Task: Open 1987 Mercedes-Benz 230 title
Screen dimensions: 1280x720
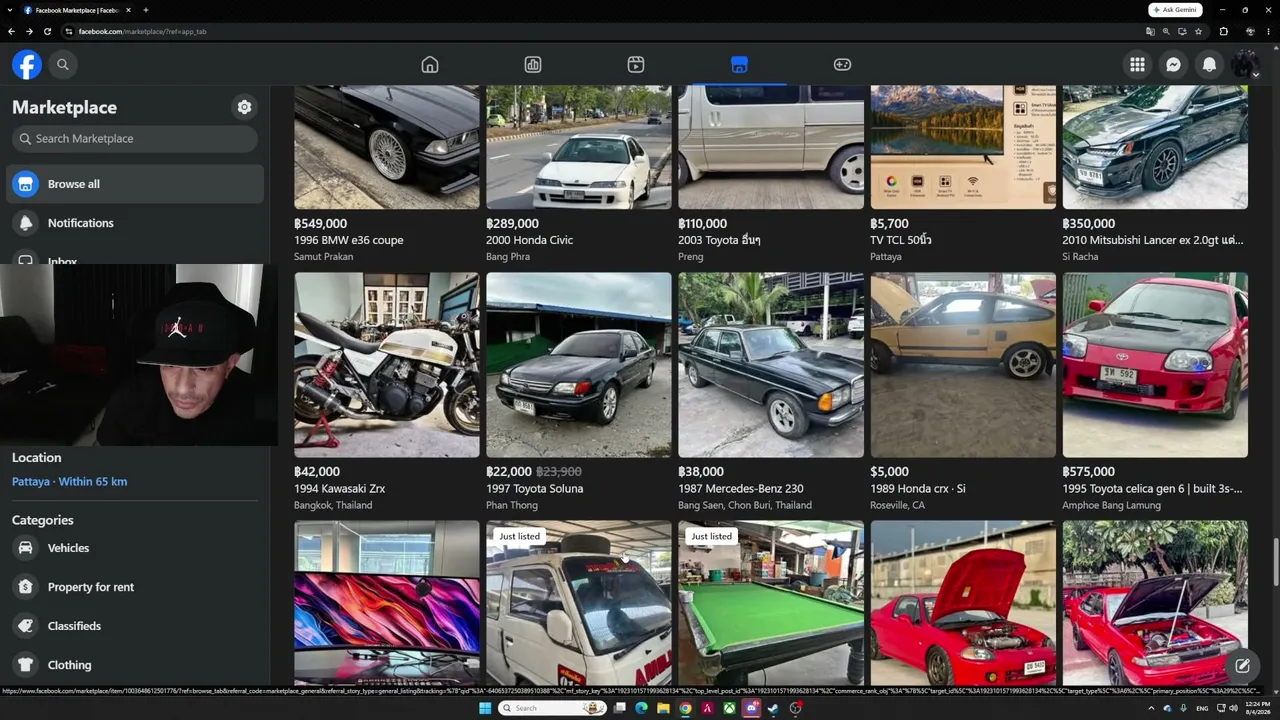Action: pyautogui.click(x=741, y=489)
